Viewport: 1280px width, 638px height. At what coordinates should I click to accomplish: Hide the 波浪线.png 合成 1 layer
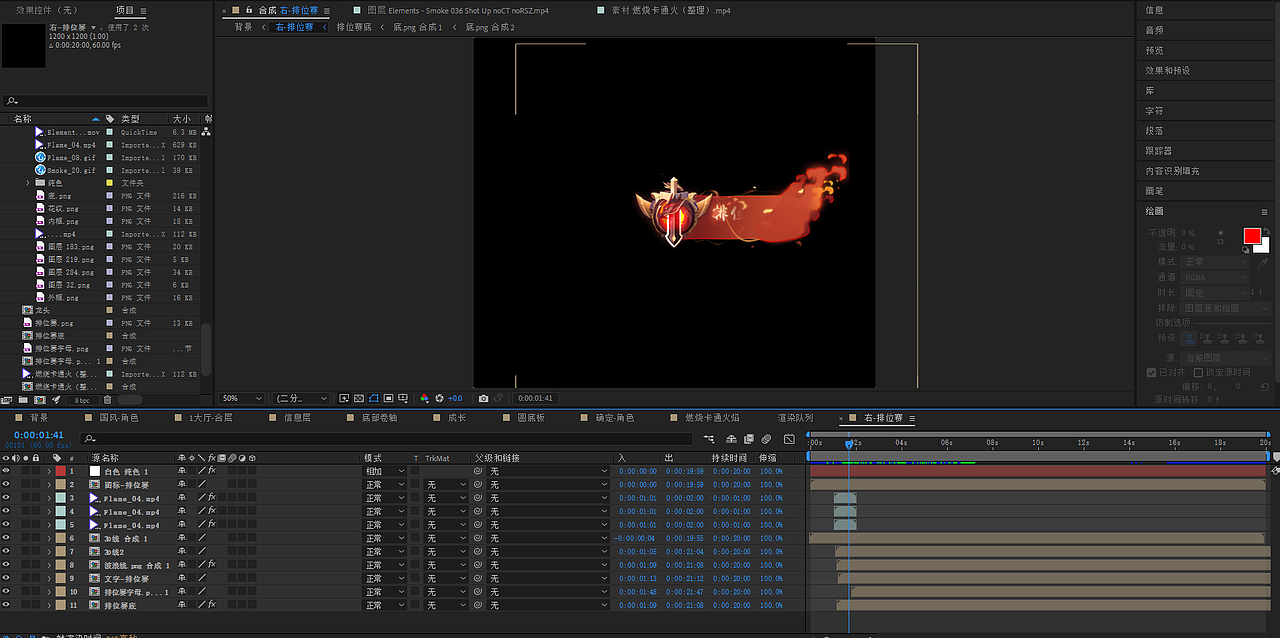[6, 565]
